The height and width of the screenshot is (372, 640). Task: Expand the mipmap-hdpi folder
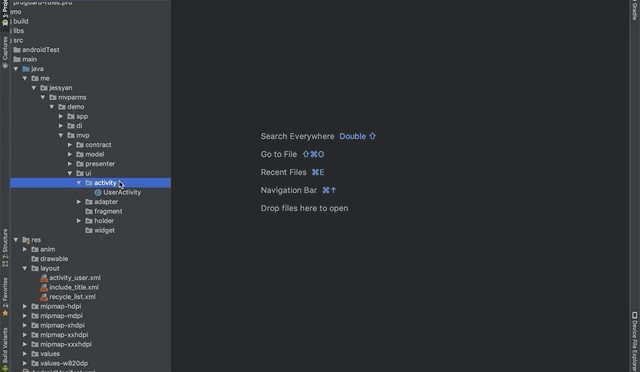[25, 306]
